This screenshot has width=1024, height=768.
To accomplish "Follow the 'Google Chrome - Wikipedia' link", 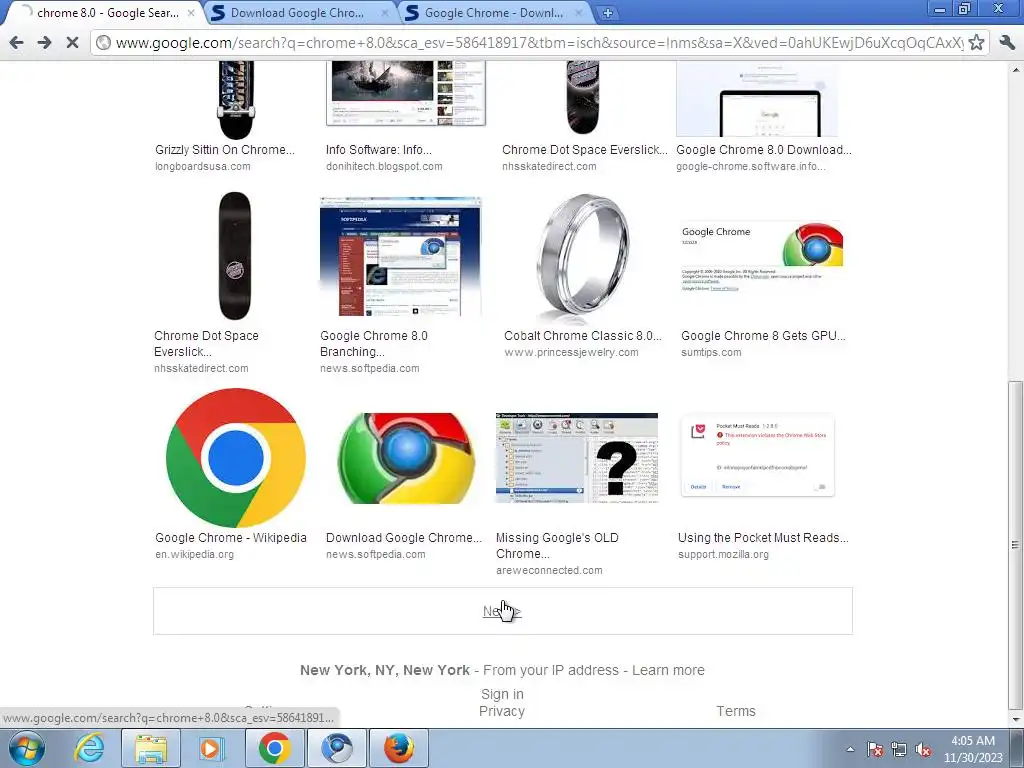I will pyautogui.click(x=231, y=537).
